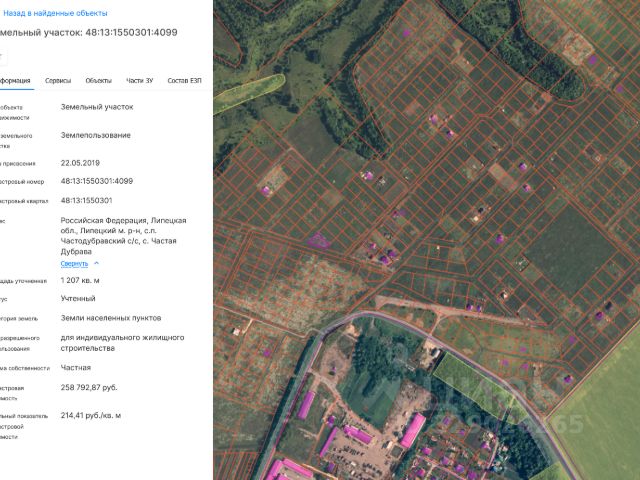Go back to found objects link
The width and height of the screenshot is (640, 480).
coord(55,13)
